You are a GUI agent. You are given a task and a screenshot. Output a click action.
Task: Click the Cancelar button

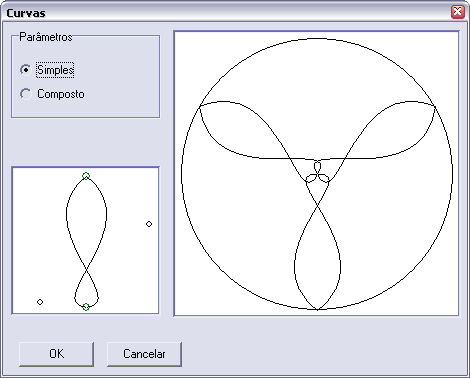[144, 354]
